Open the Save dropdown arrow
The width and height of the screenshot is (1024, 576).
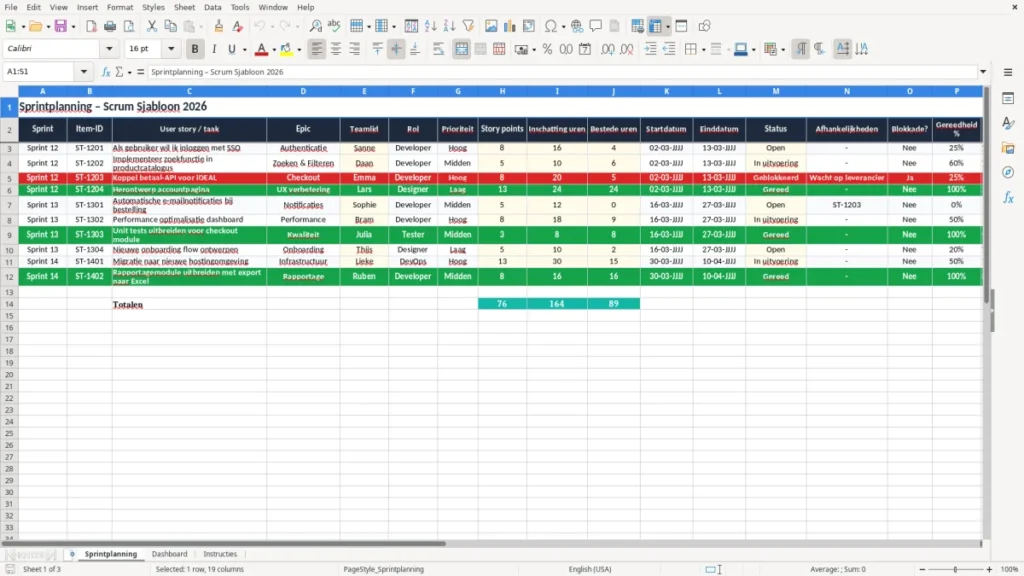point(73,27)
